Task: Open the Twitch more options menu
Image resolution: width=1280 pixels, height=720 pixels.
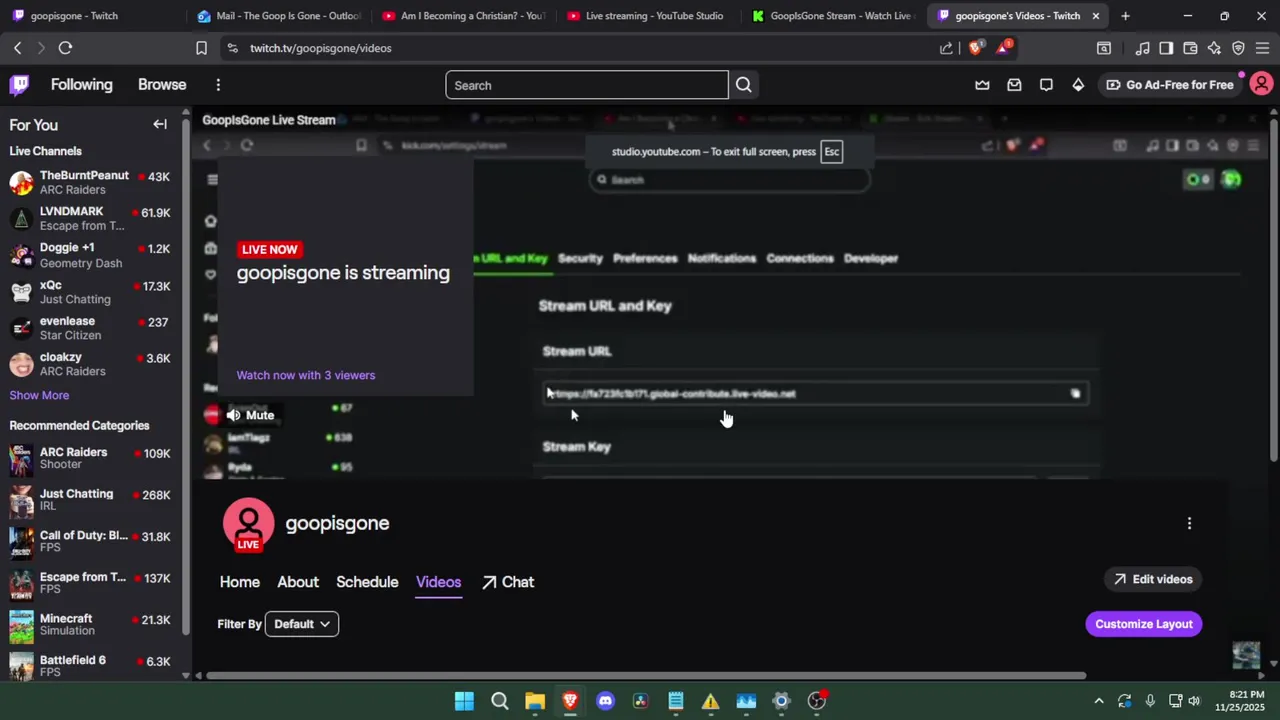Action: tap(217, 85)
